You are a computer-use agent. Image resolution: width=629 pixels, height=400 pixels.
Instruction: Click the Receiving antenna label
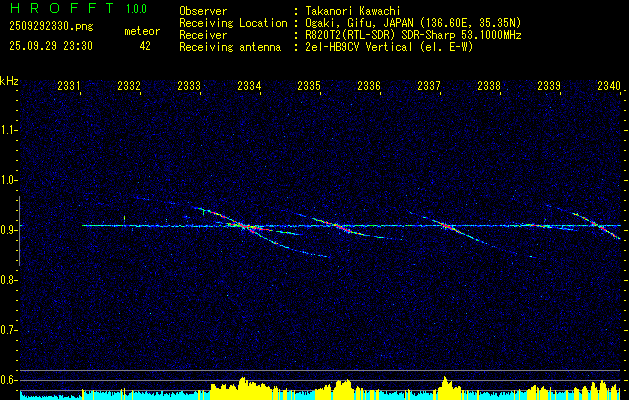click(230, 47)
